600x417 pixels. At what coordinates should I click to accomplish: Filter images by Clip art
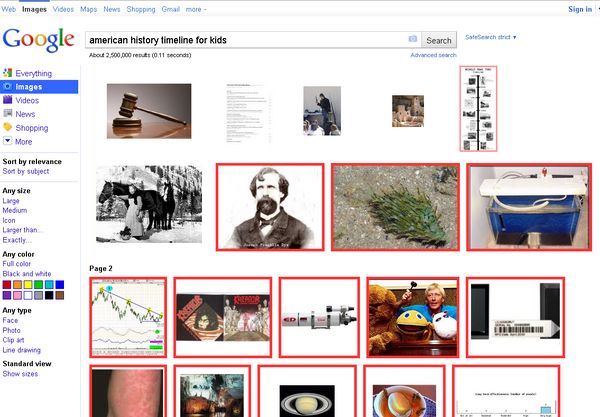tap(13, 340)
